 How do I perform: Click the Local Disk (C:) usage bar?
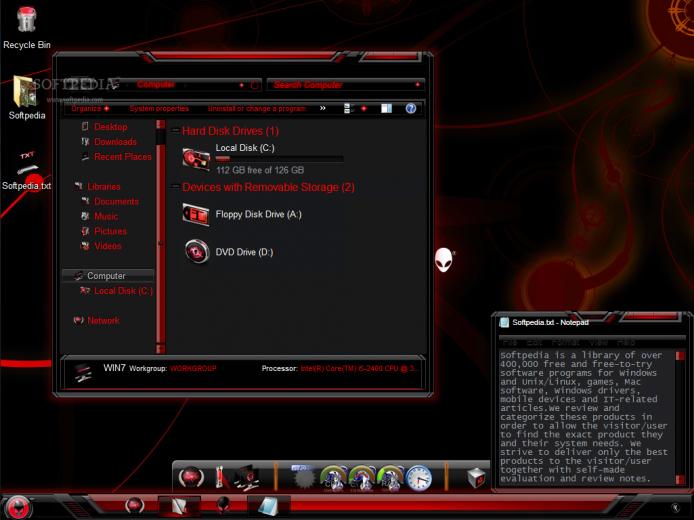coord(279,158)
